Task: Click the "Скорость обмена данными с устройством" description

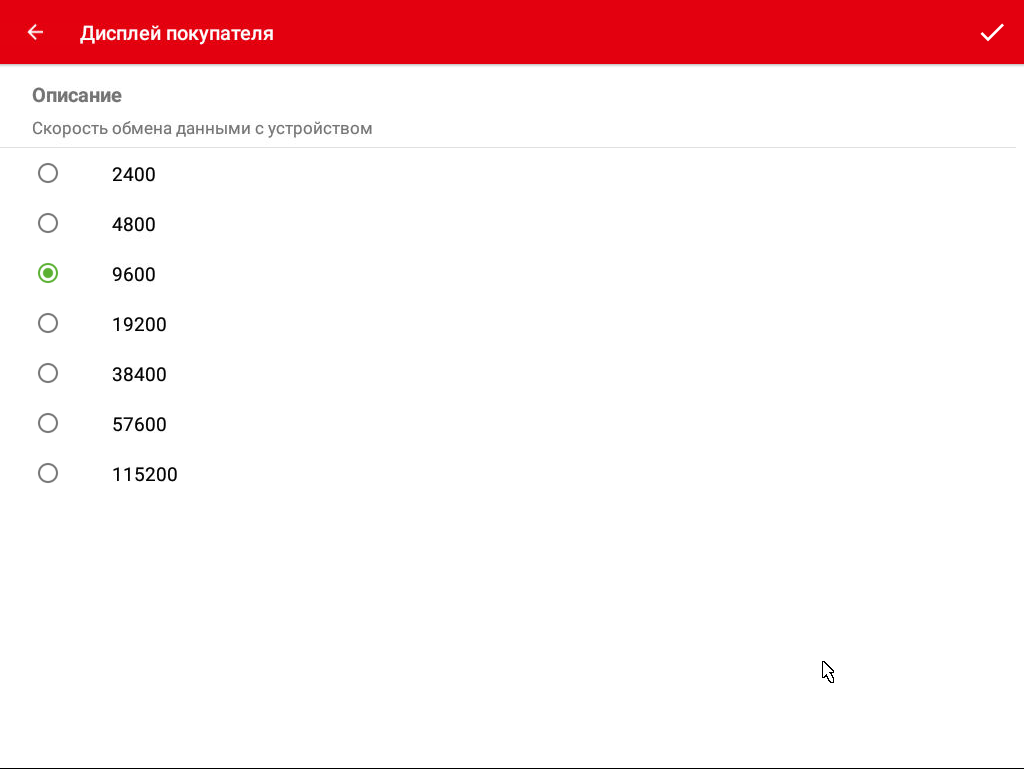Action: tap(202, 129)
